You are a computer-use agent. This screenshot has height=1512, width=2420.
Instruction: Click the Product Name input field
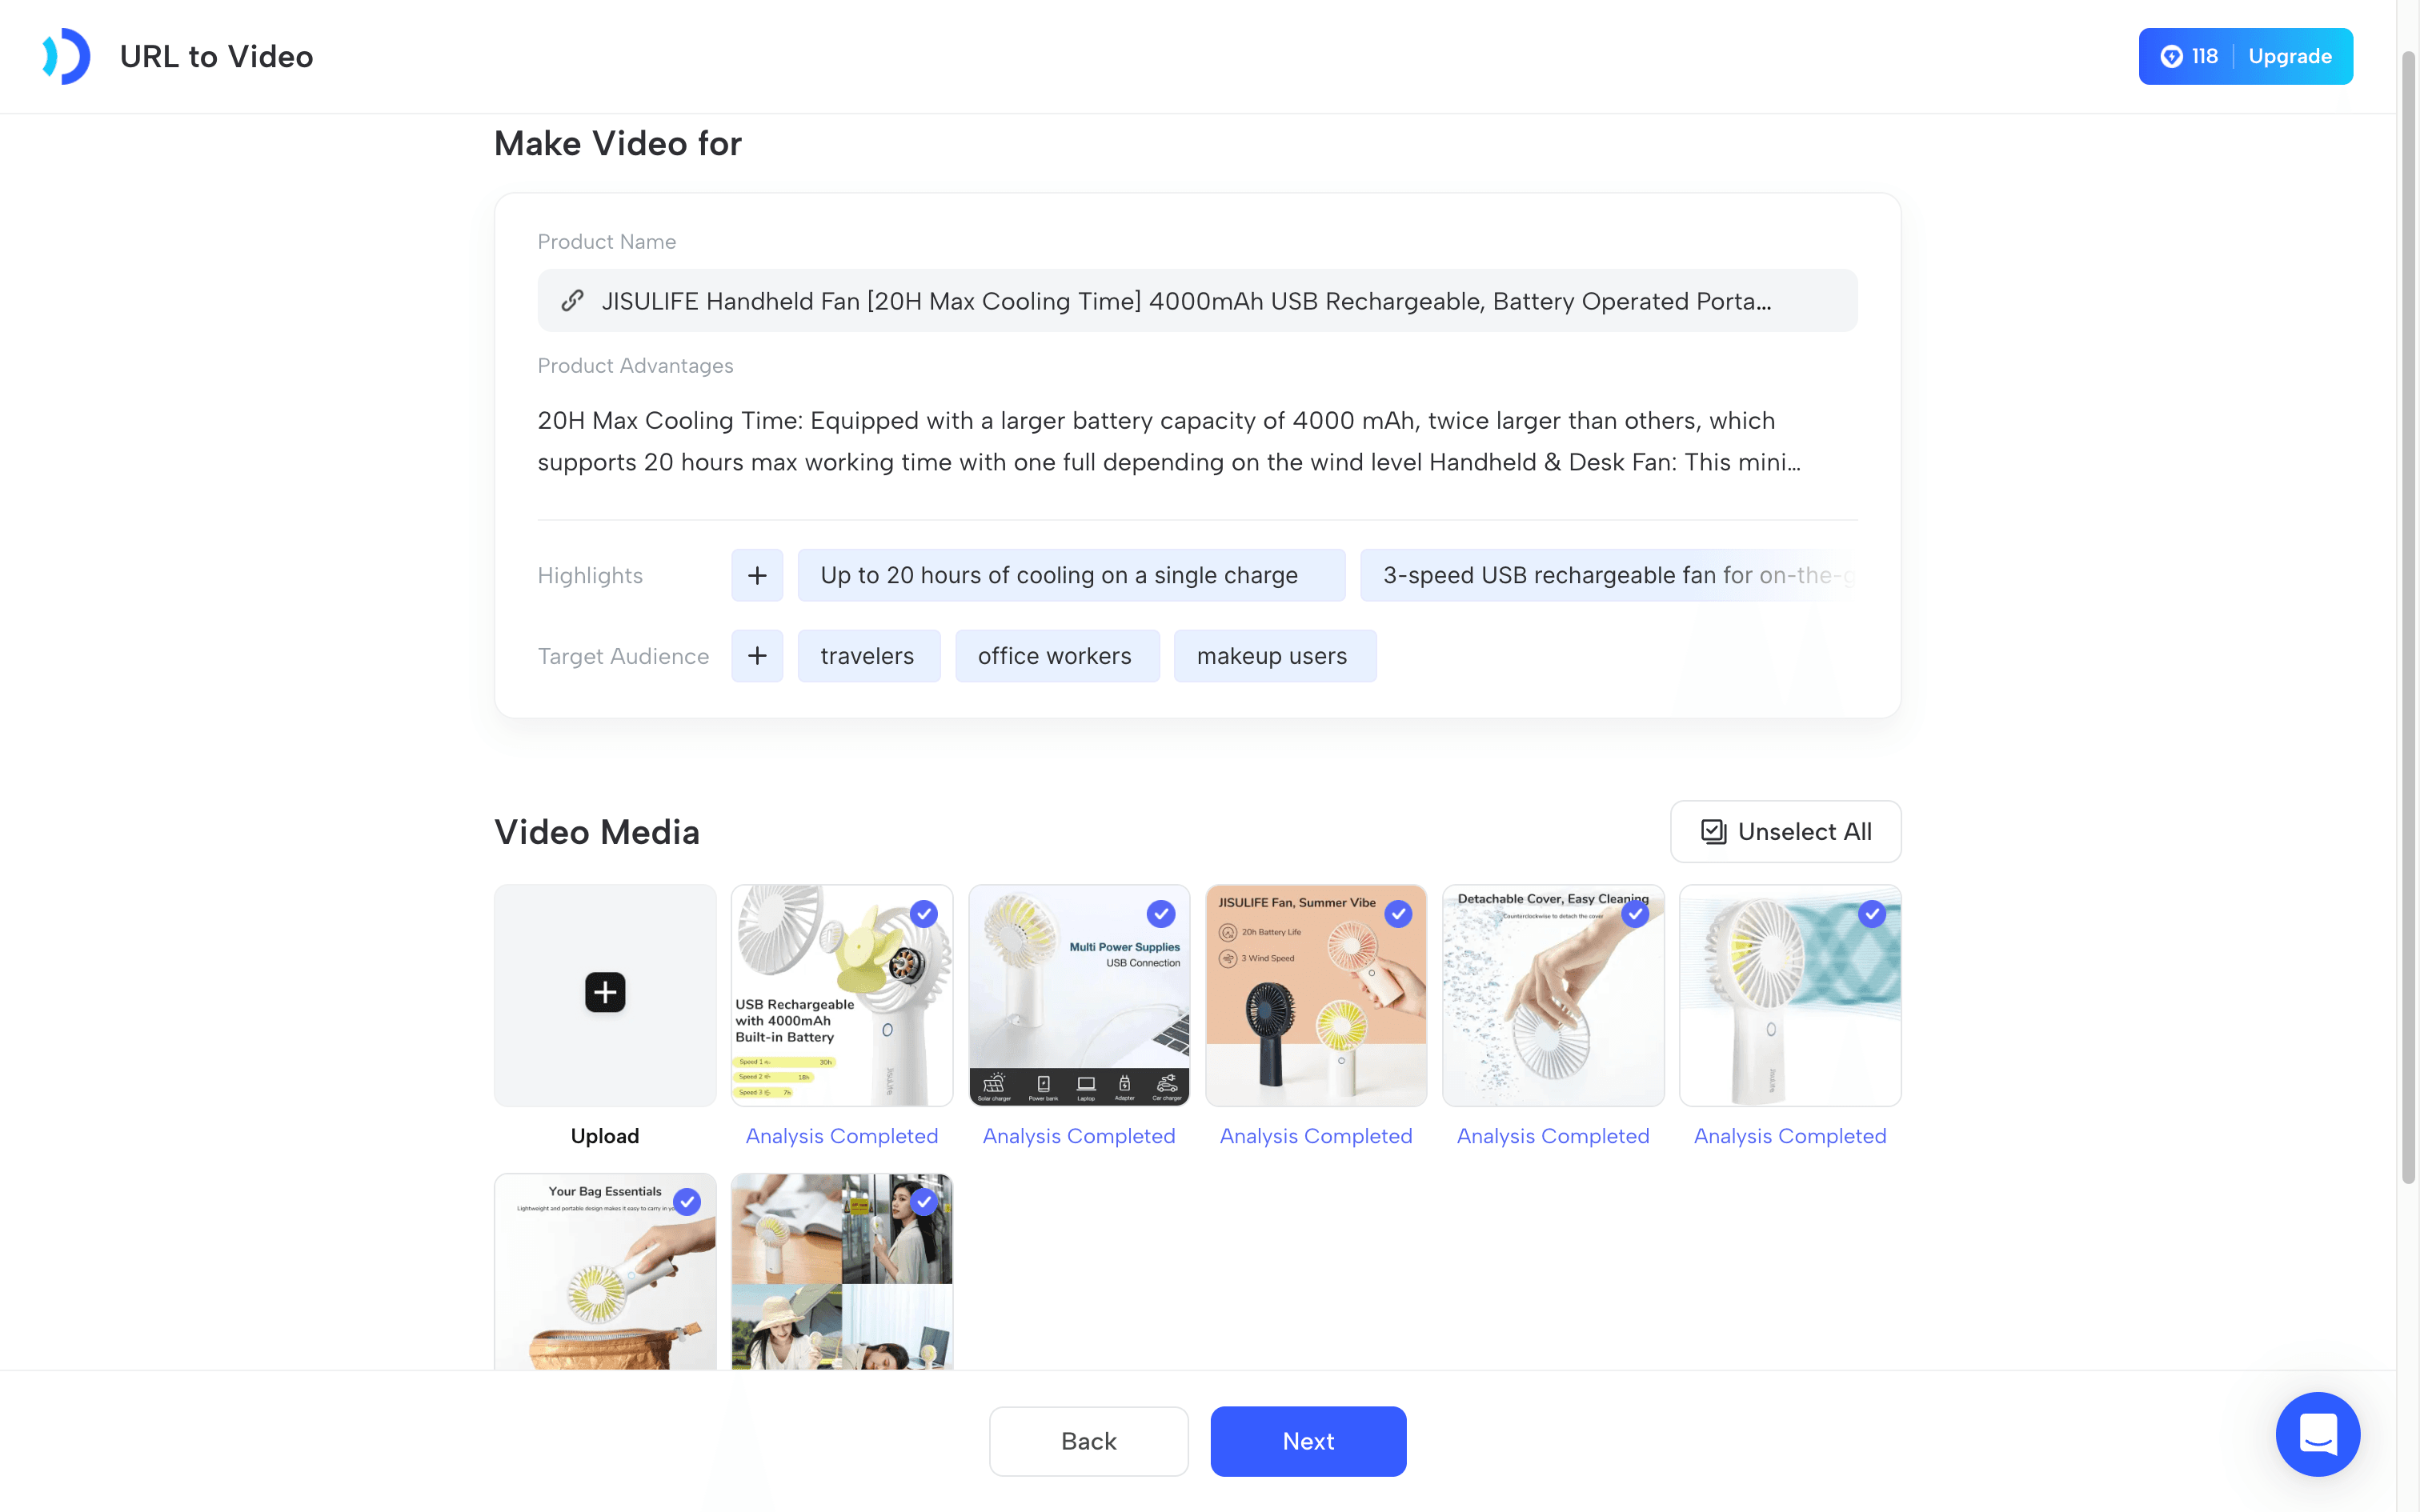coord(1197,301)
